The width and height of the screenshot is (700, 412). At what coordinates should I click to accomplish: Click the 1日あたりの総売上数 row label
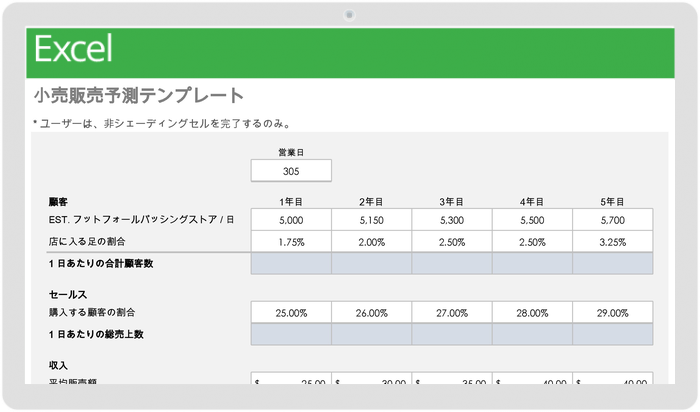(x=96, y=334)
